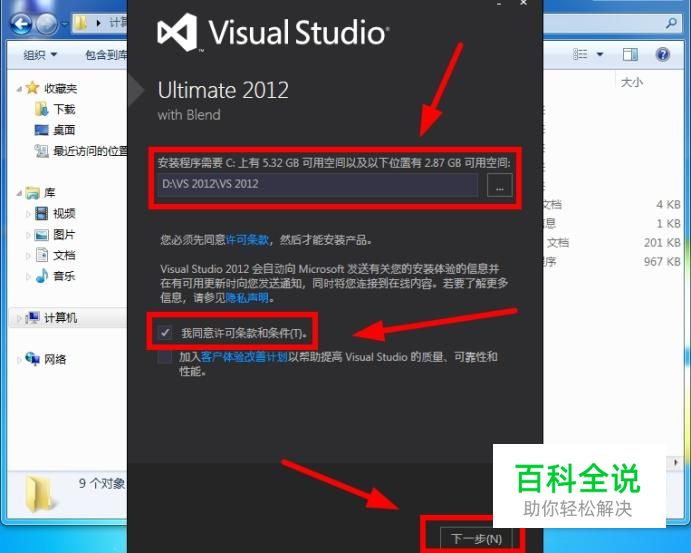Expand the 图片 library node
The width and height of the screenshot is (691, 553).
pos(28,235)
